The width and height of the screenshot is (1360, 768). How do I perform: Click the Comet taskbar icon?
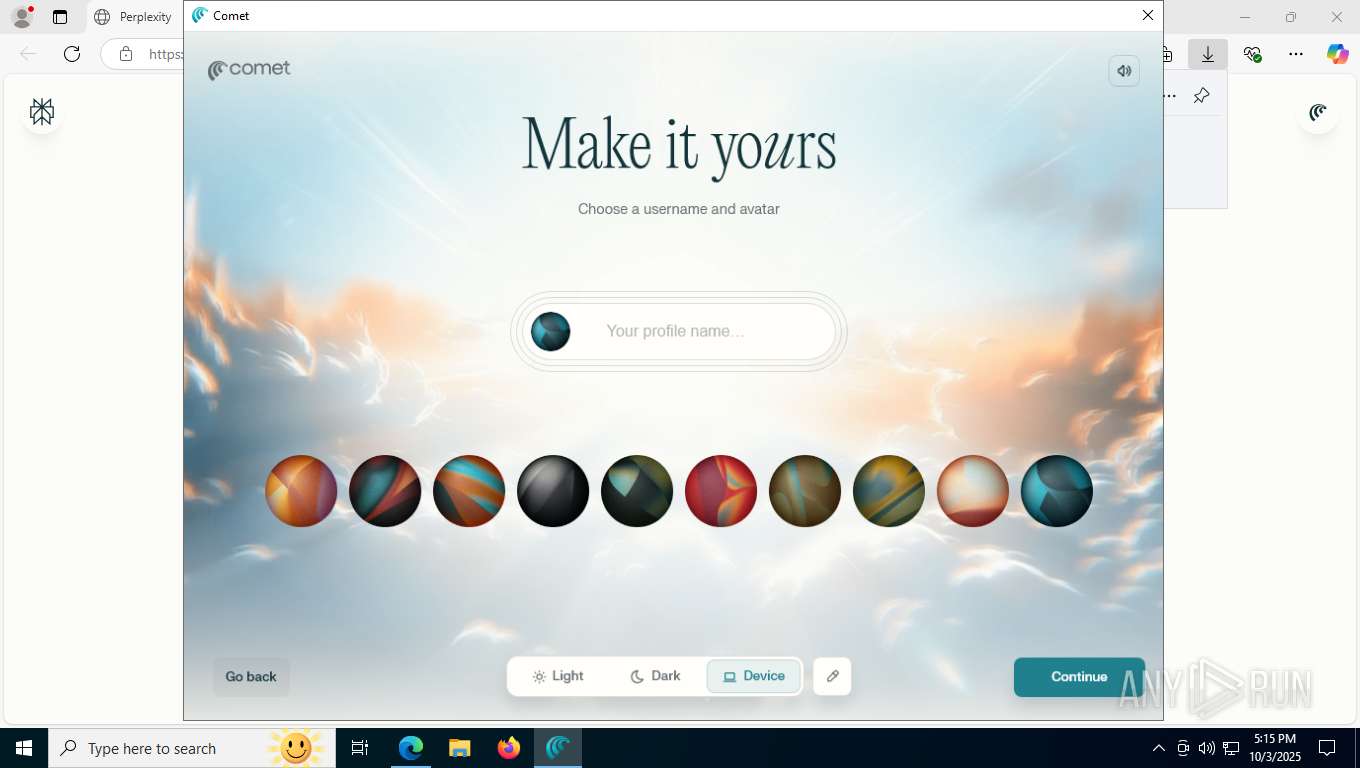click(558, 748)
